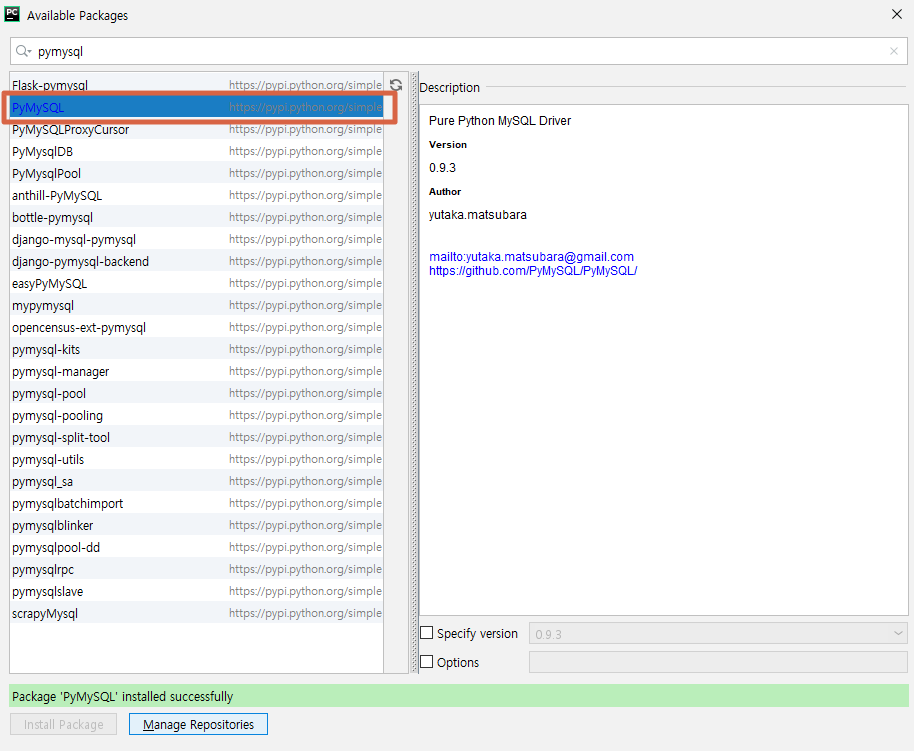Close the Available Packages dialog

pyautogui.click(x=897, y=14)
